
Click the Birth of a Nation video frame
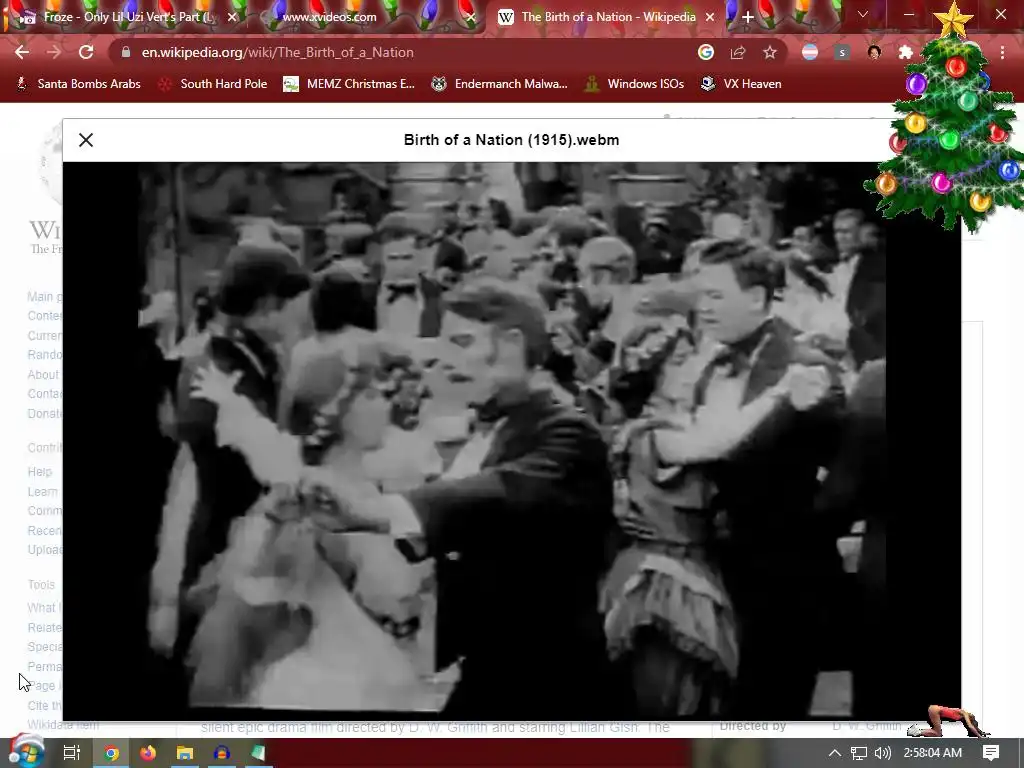point(512,441)
